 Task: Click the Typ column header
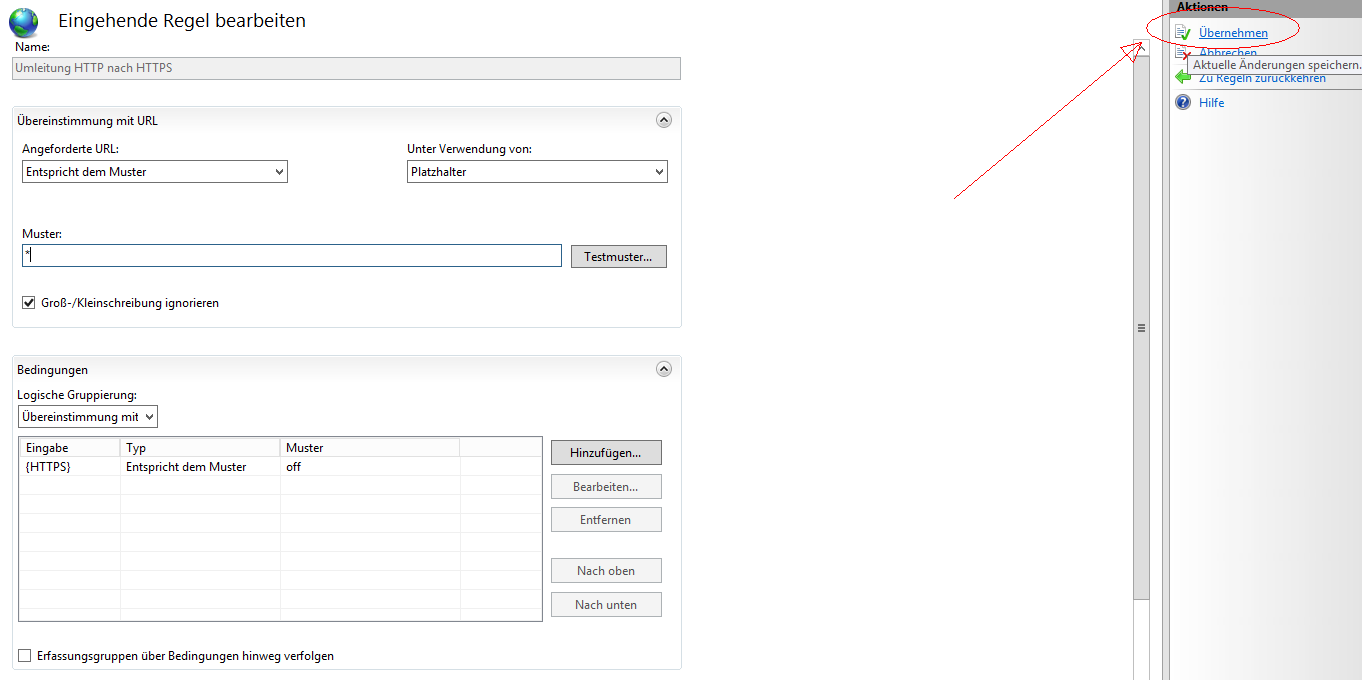(200, 448)
